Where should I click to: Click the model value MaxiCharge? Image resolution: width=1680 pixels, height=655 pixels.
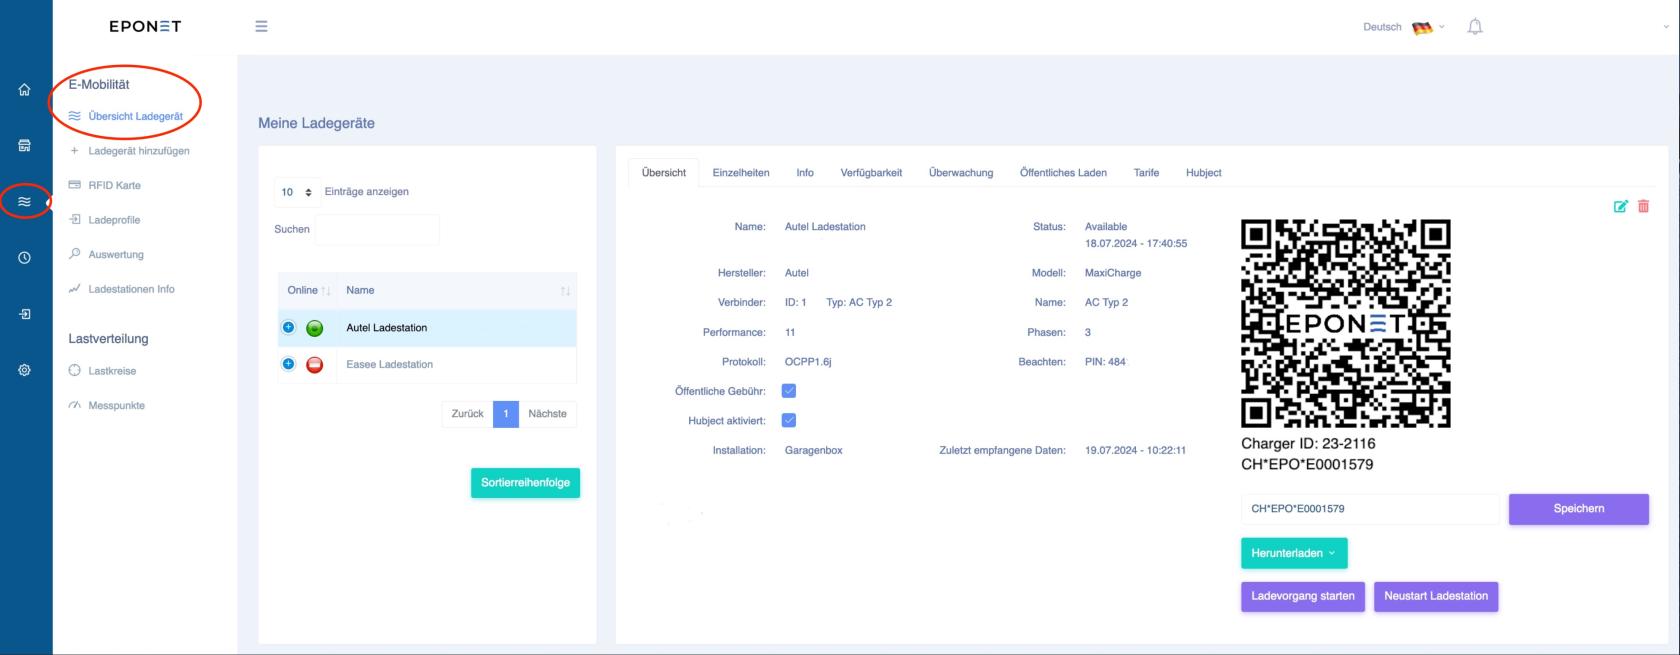click(1113, 273)
